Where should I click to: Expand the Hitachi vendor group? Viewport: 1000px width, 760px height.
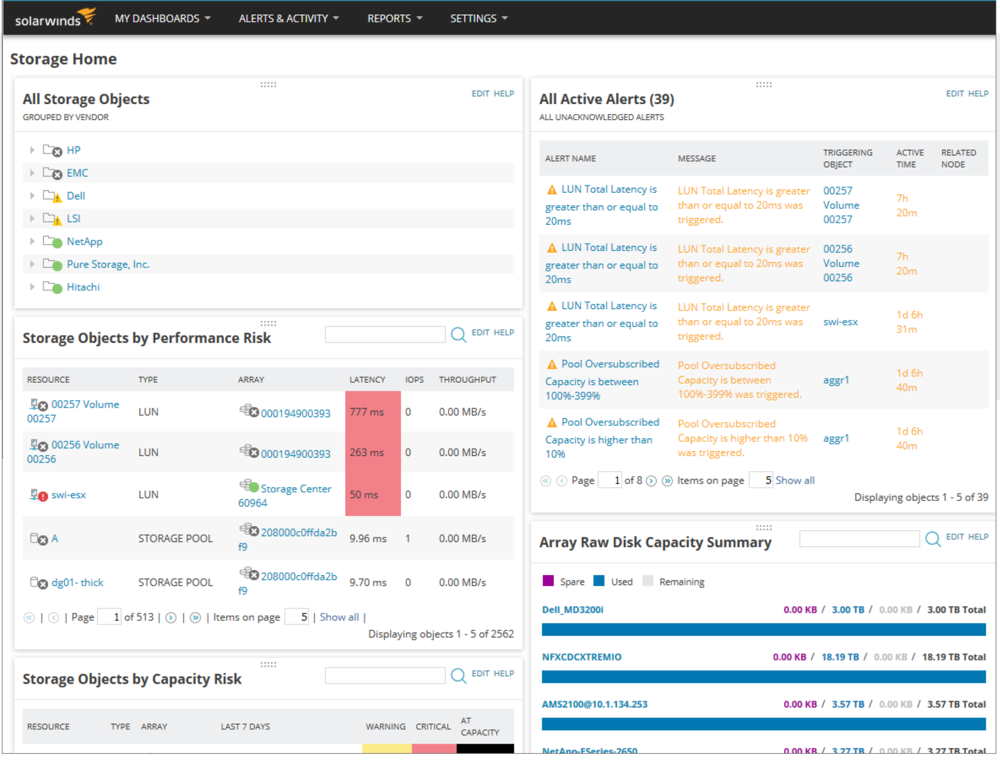tap(32, 288)
